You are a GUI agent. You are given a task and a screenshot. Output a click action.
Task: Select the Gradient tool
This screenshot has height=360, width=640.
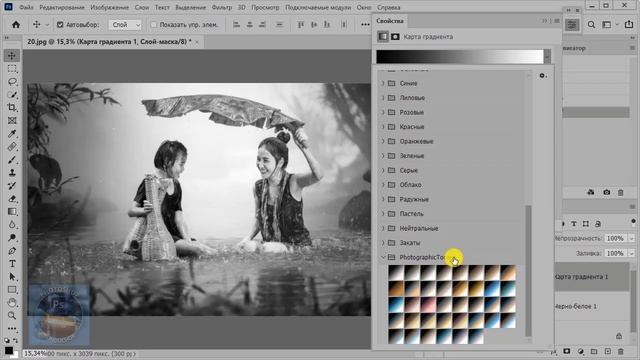(12, 211)
